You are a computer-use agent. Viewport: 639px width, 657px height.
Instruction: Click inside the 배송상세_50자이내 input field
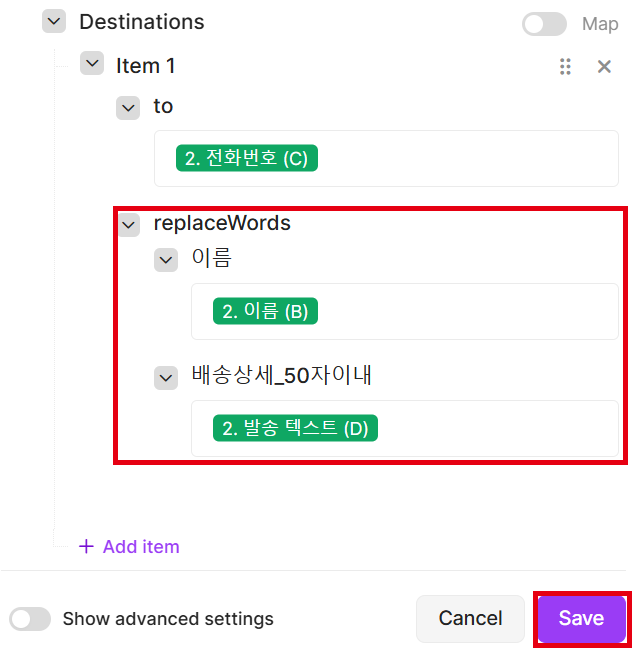405,428
